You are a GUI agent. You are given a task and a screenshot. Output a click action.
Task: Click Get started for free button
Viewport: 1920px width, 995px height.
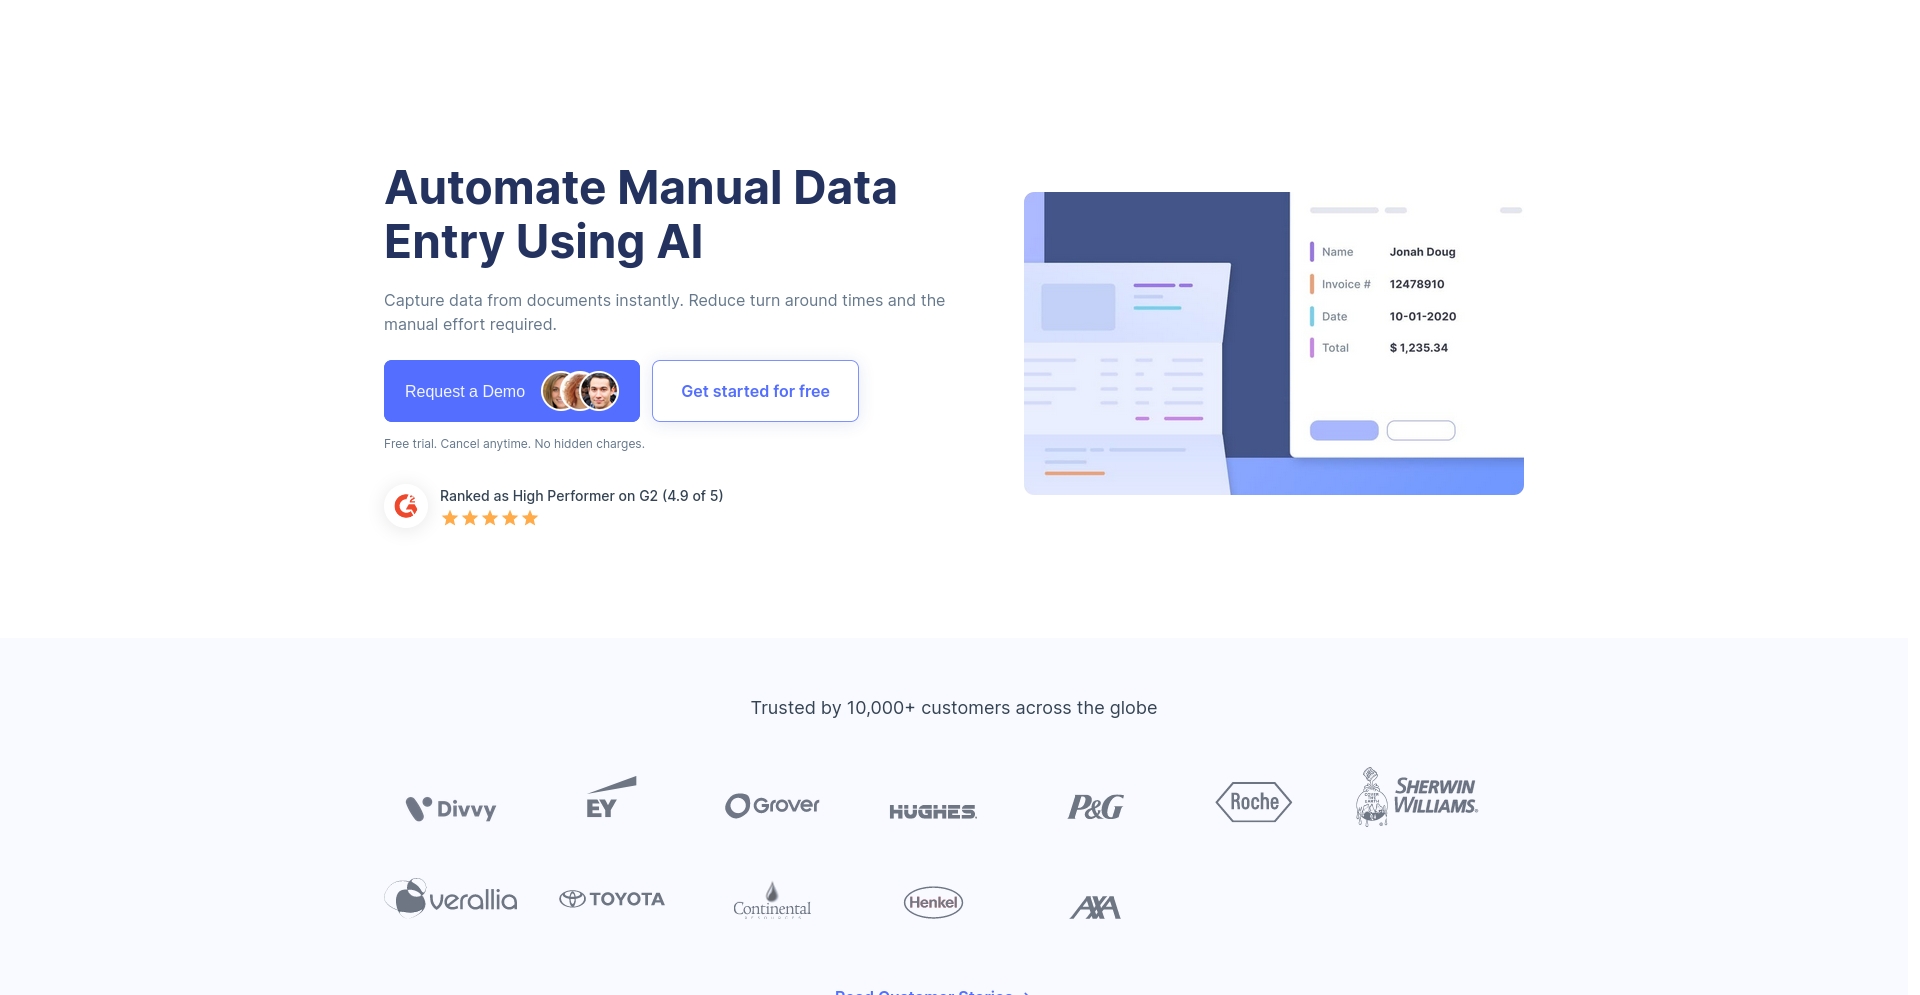click(755, 391)
